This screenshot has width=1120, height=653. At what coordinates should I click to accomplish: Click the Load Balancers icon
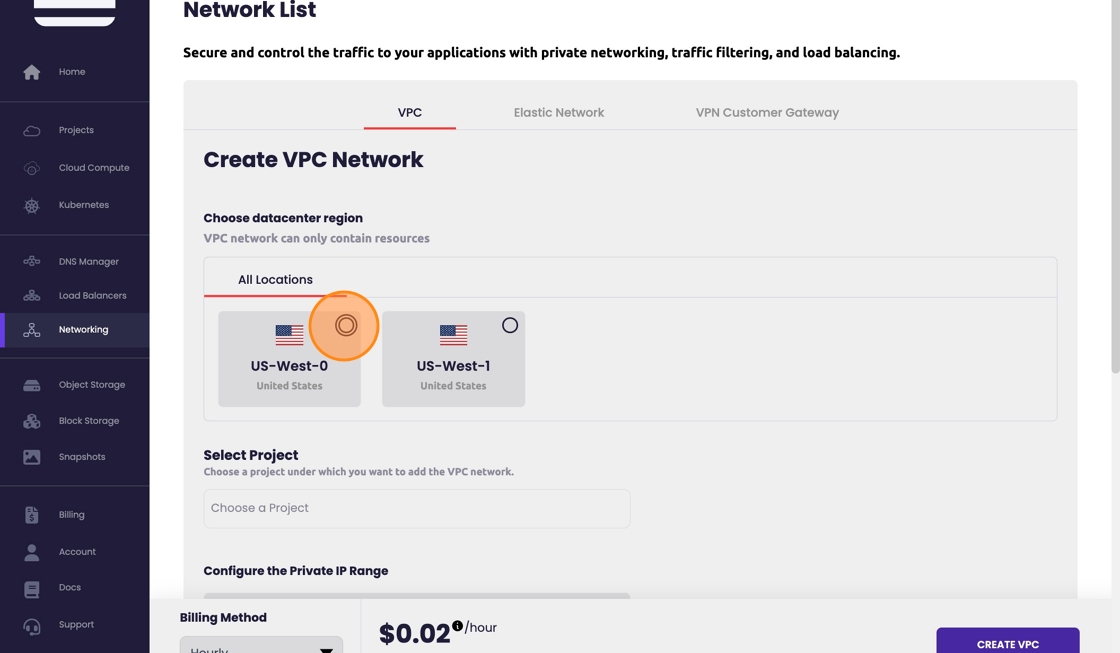[x=32, y=296]
